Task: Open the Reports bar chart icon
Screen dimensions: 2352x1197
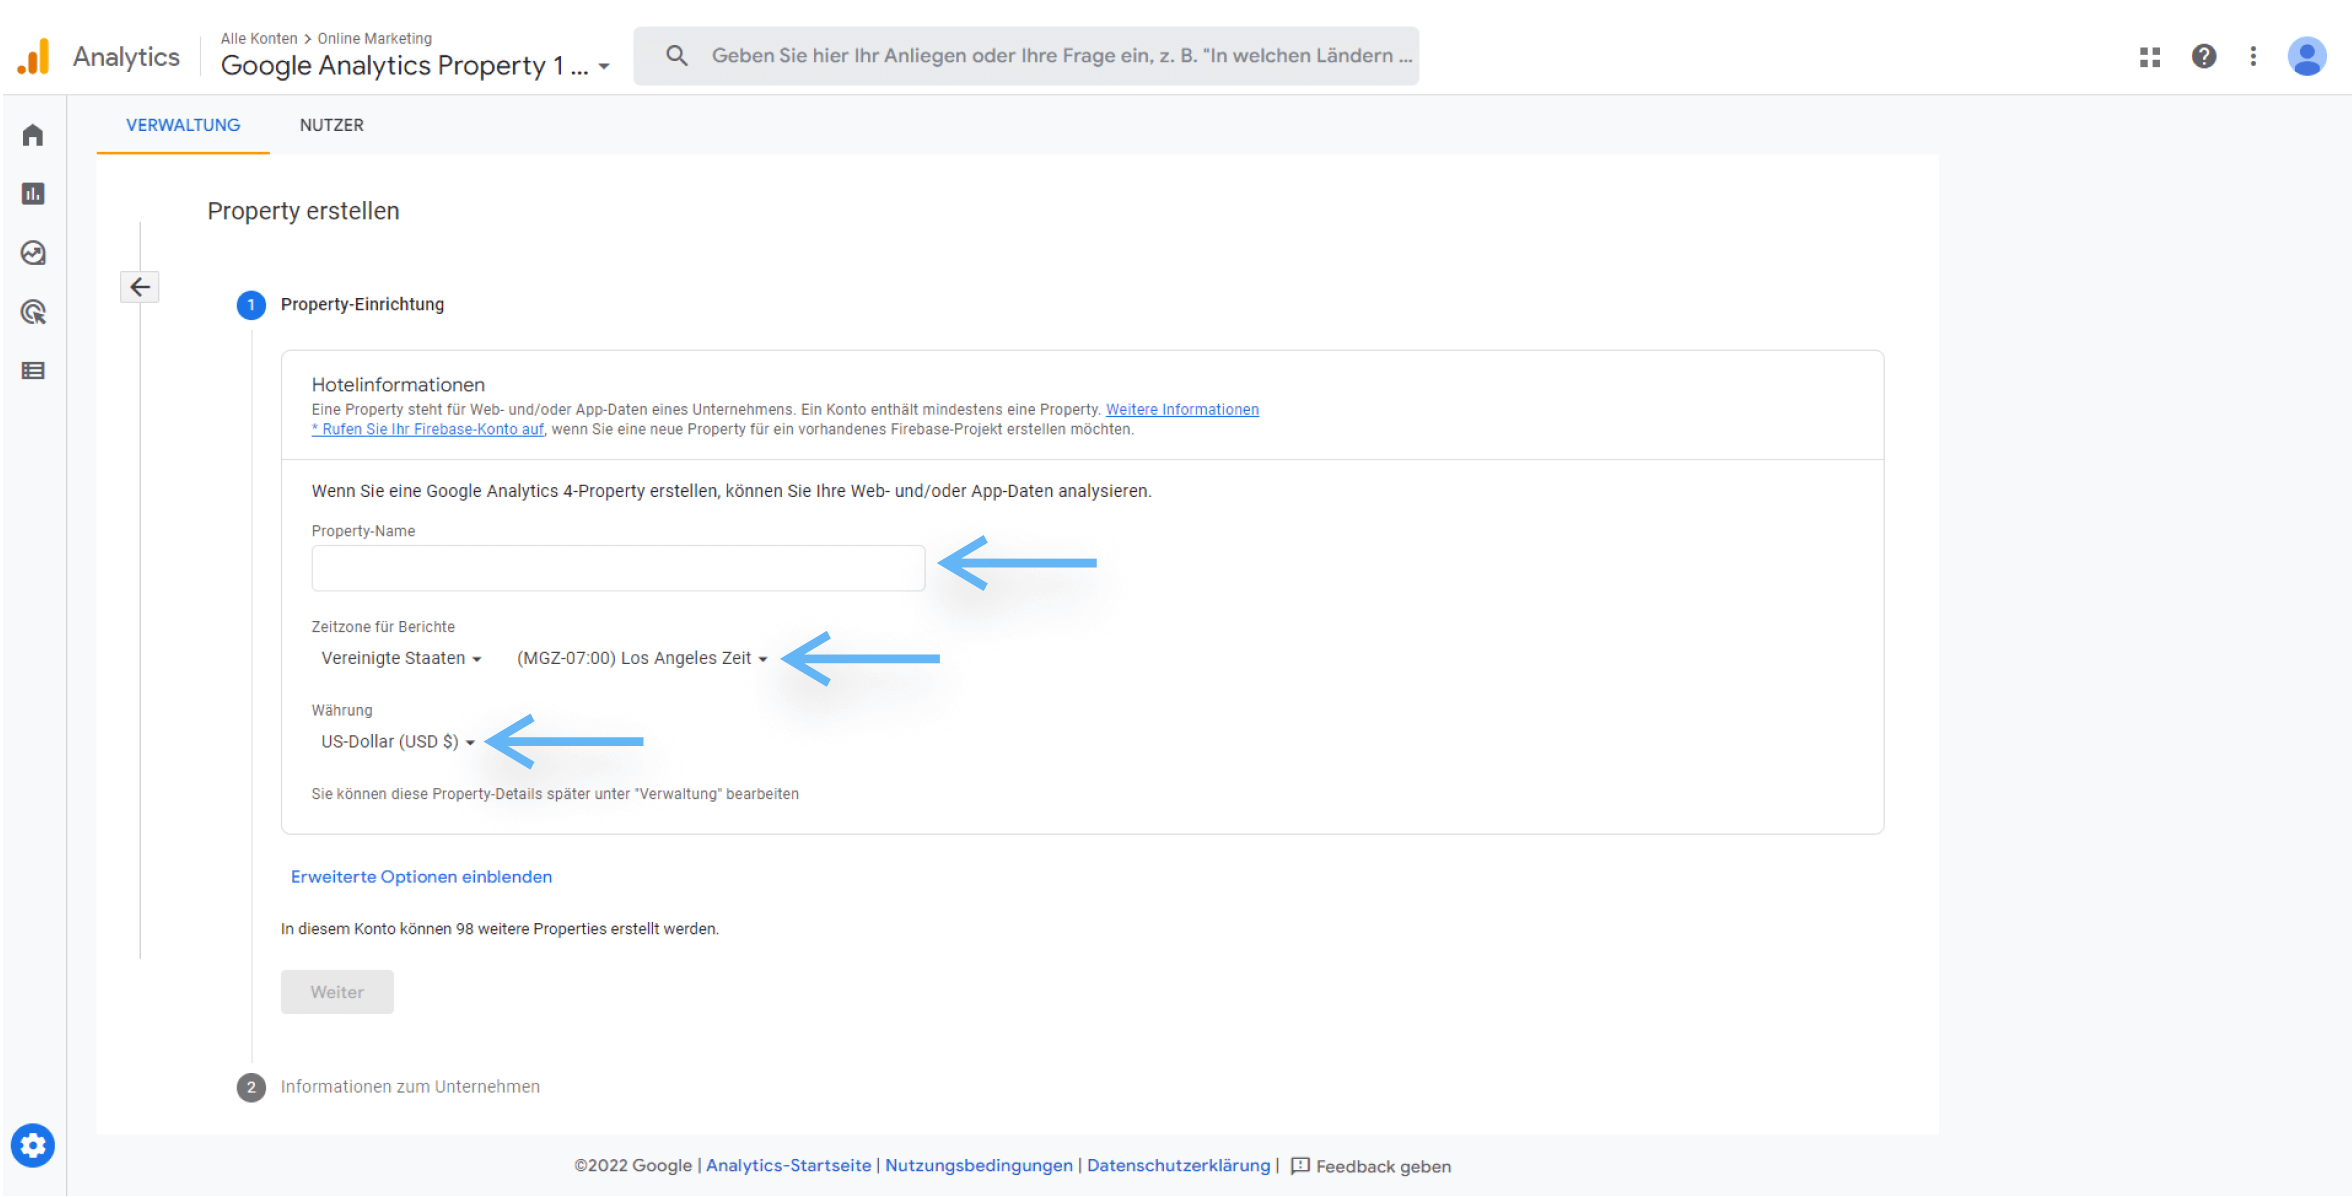Action: click(x=33, y=194)
